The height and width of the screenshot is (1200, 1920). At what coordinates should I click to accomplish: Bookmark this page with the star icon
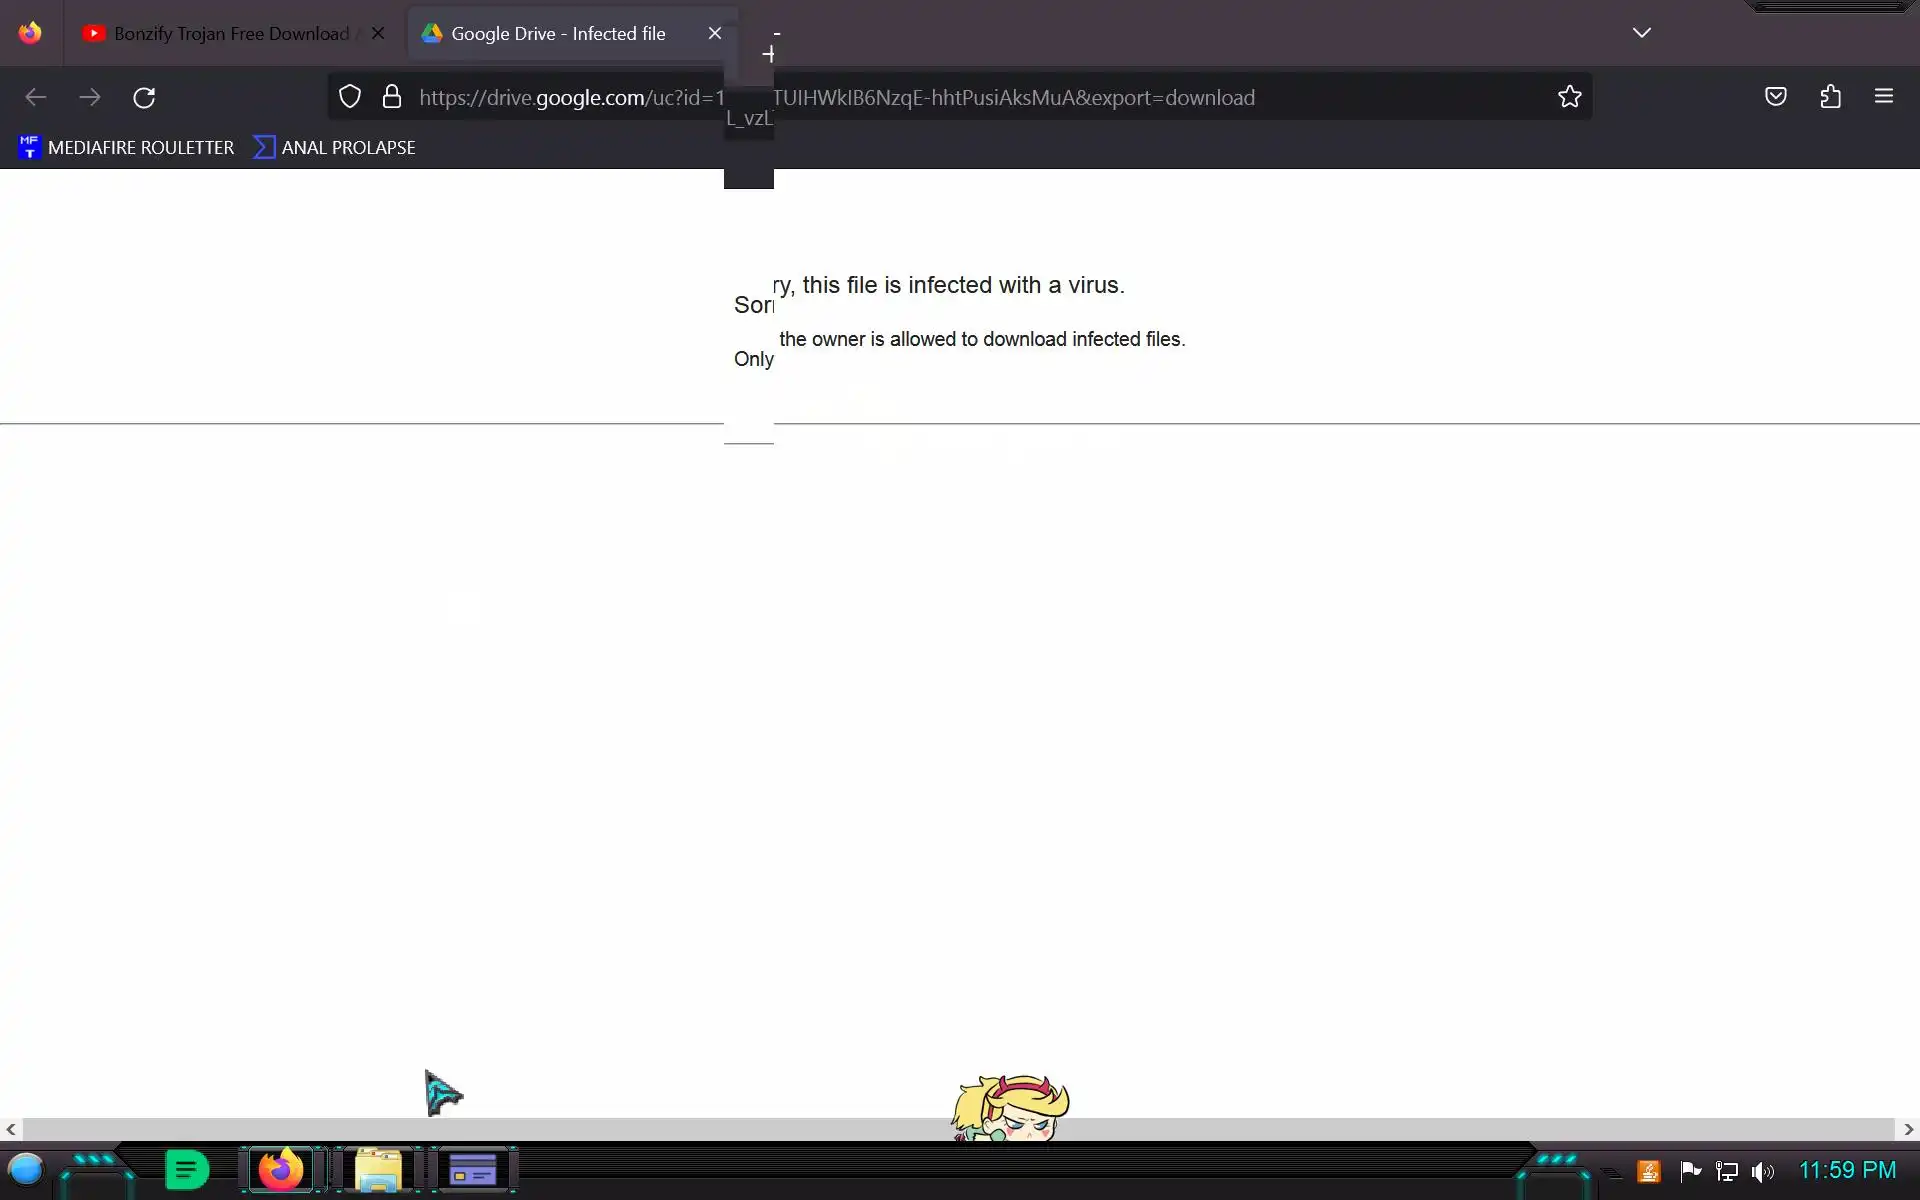(1569, 97)
